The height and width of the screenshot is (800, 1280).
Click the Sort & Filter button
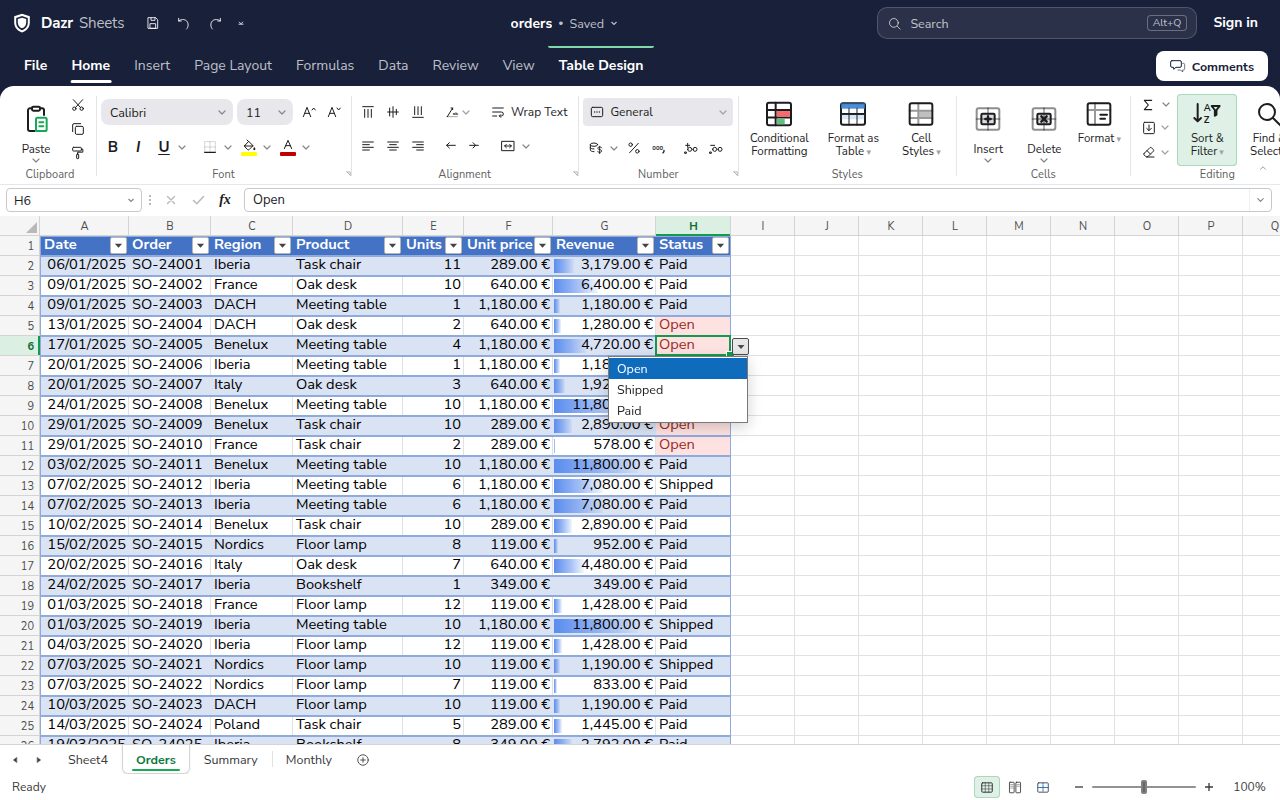tap(1207, 130)
